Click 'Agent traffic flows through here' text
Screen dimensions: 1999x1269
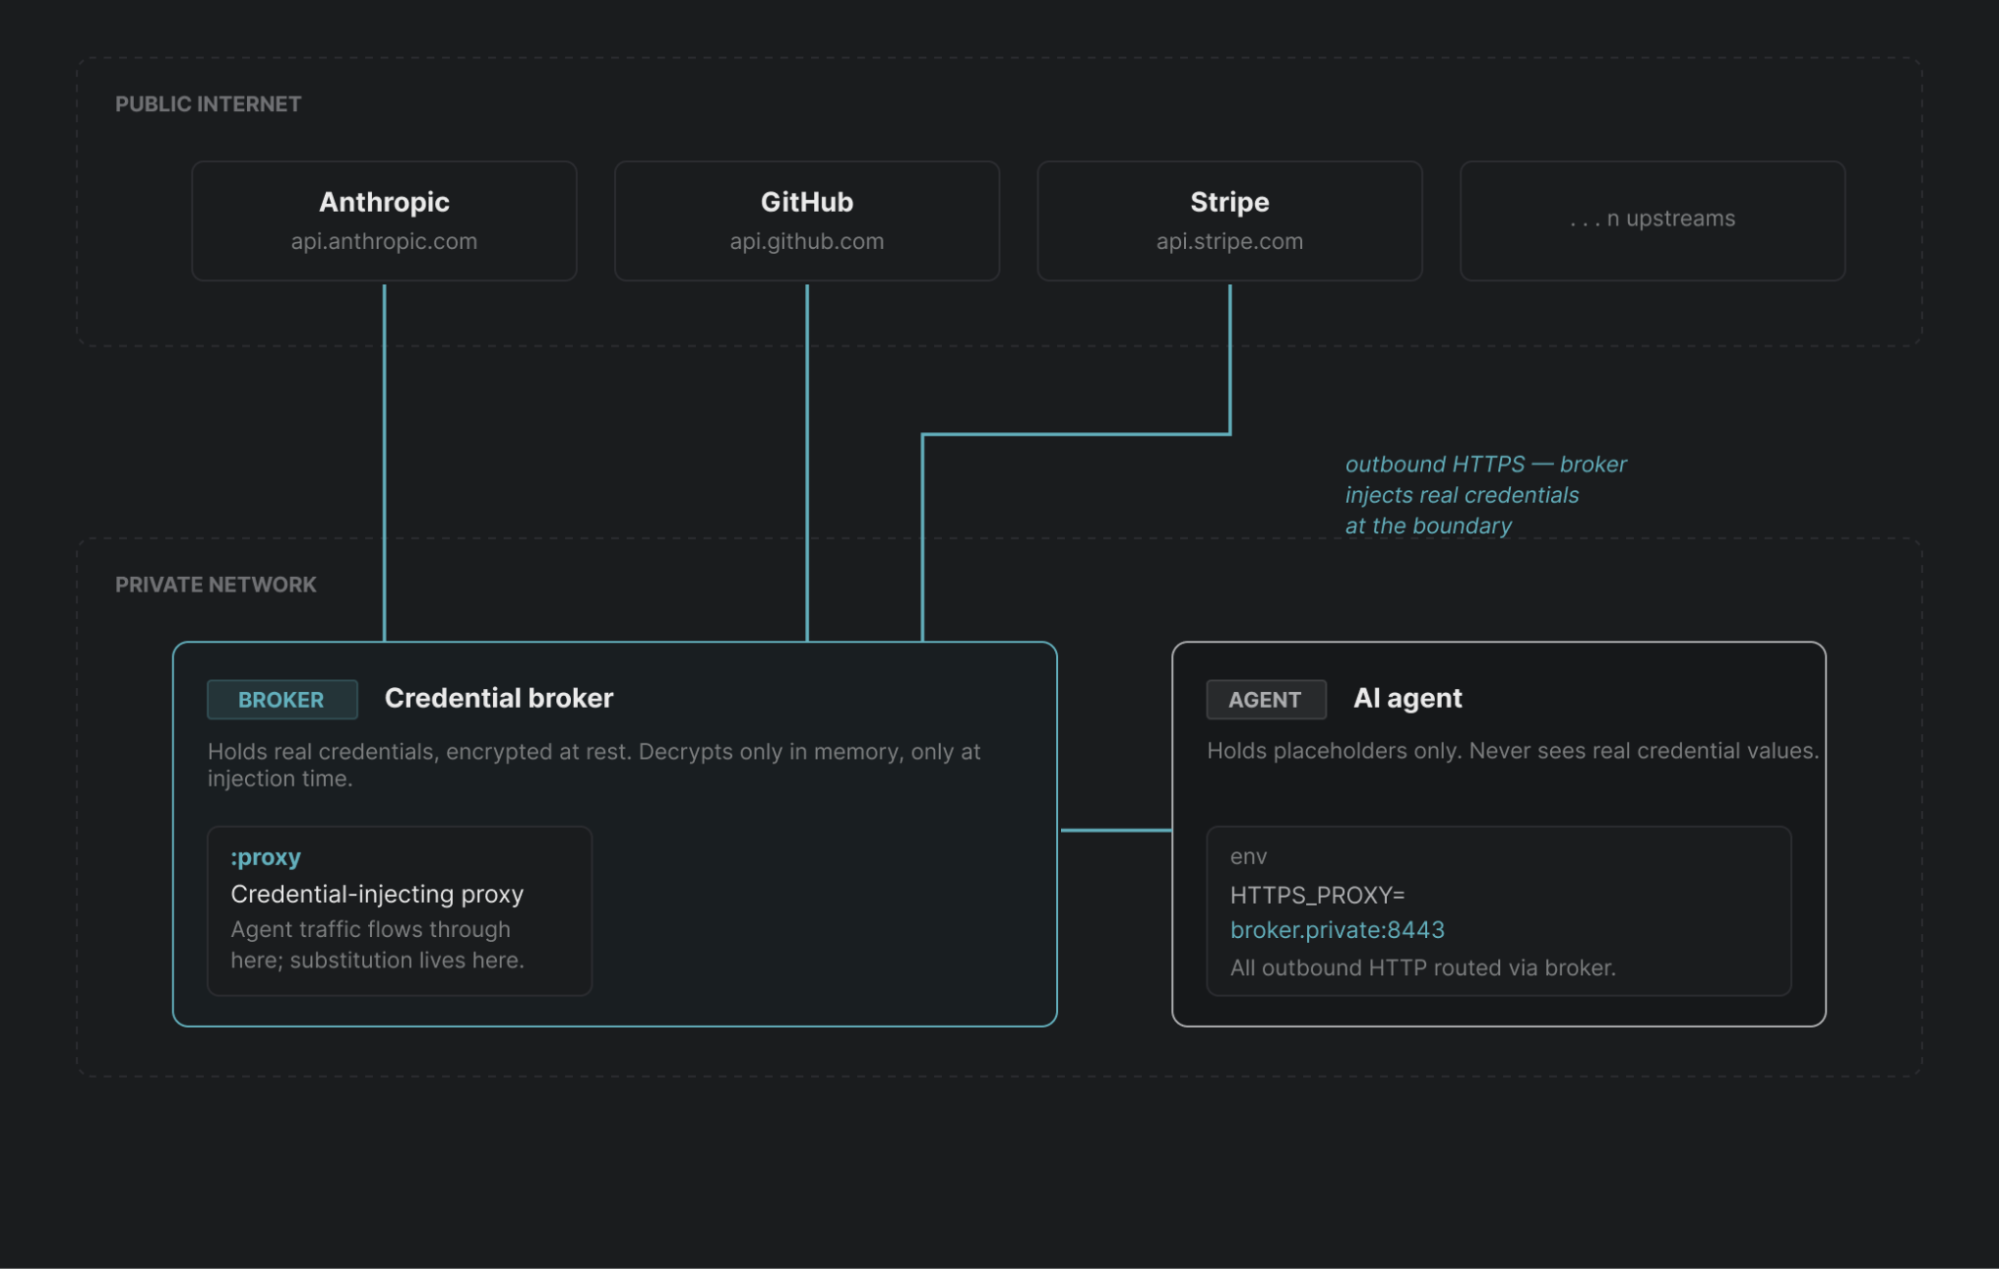point(378,945)
